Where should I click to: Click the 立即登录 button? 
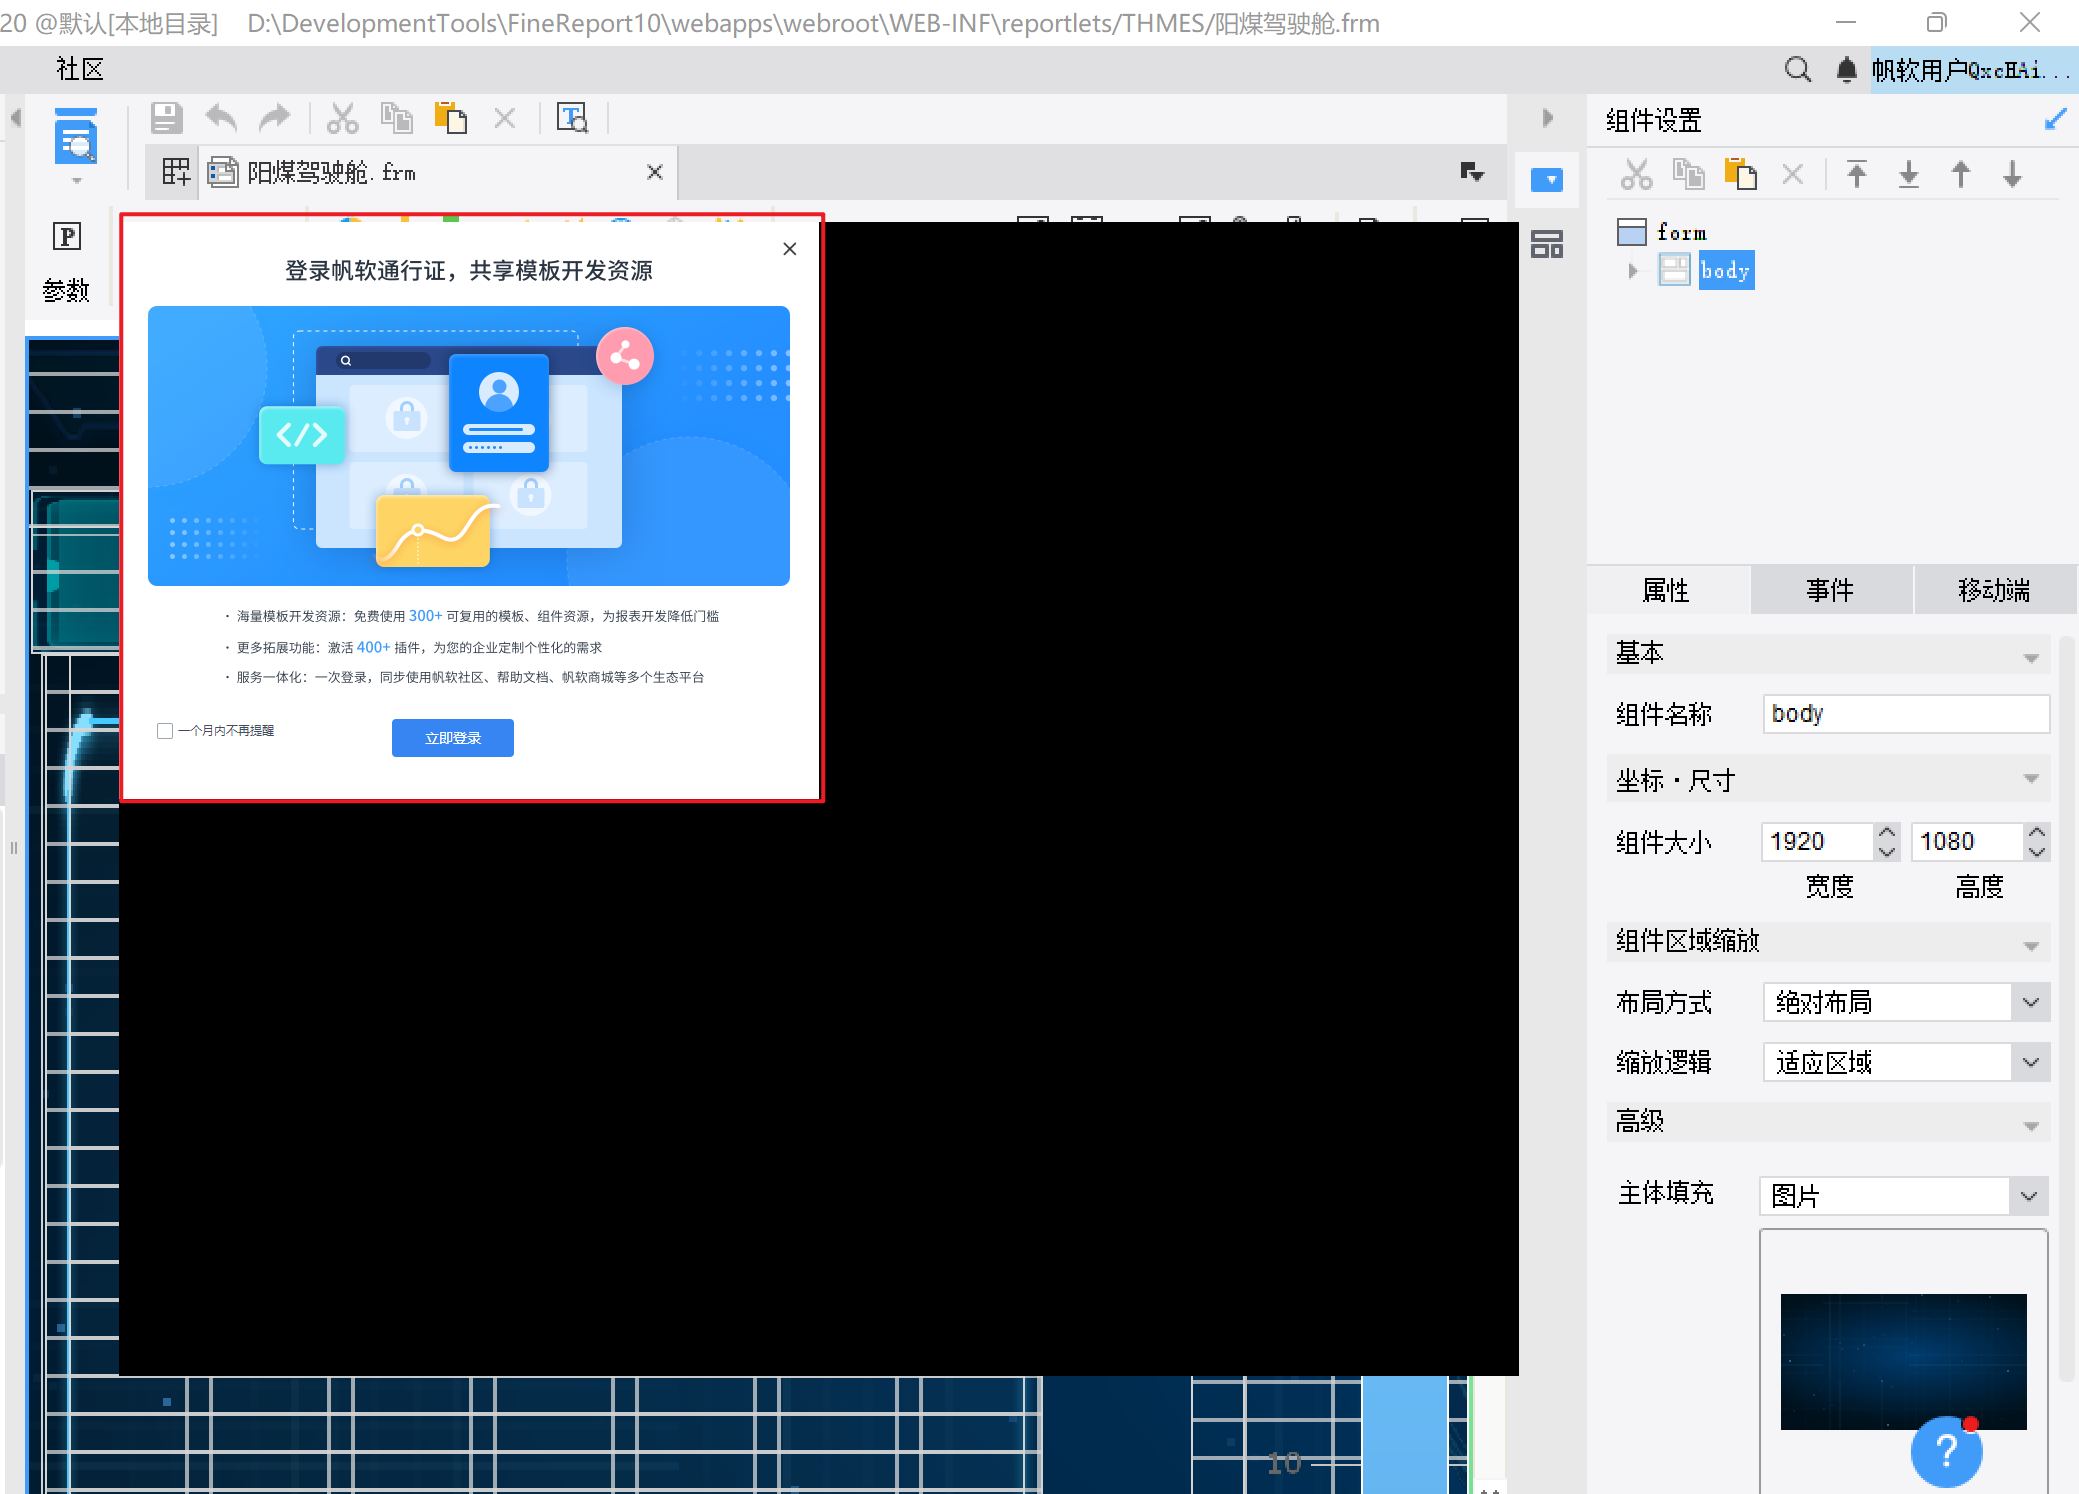click(x=453, y=738)
